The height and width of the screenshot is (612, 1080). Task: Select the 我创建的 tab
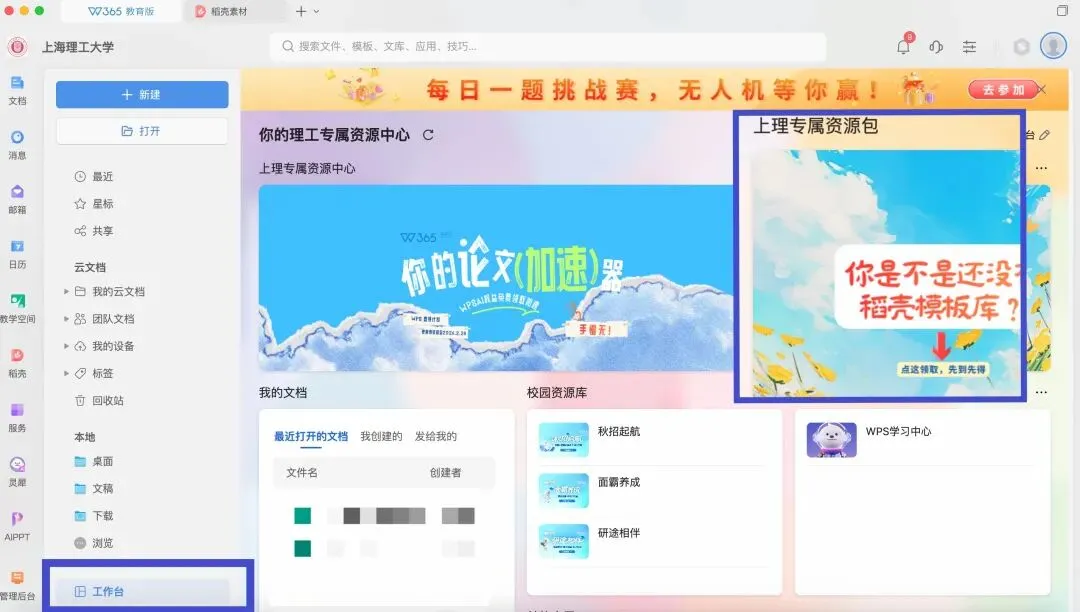pyautogui.click(x=381, y=436)
